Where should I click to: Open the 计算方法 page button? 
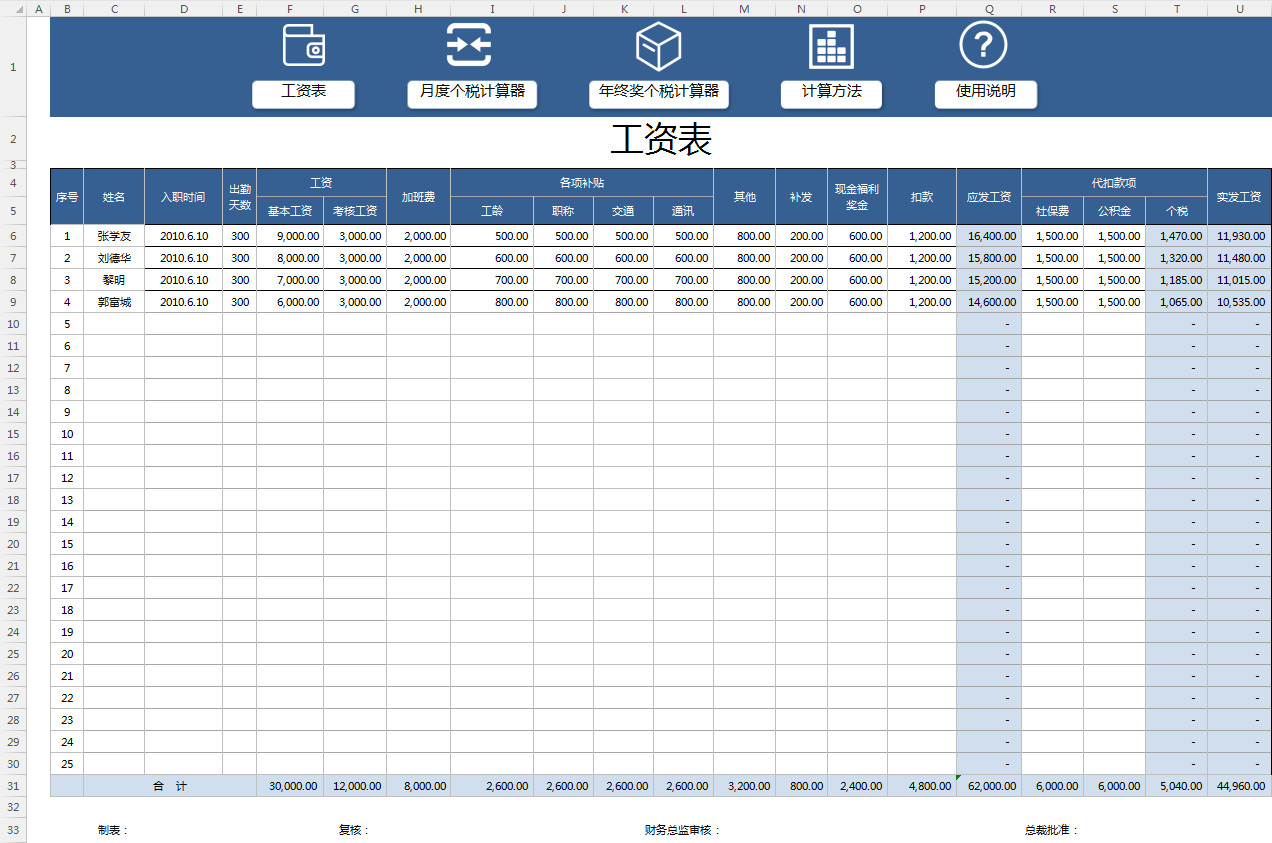pos(831,93)
